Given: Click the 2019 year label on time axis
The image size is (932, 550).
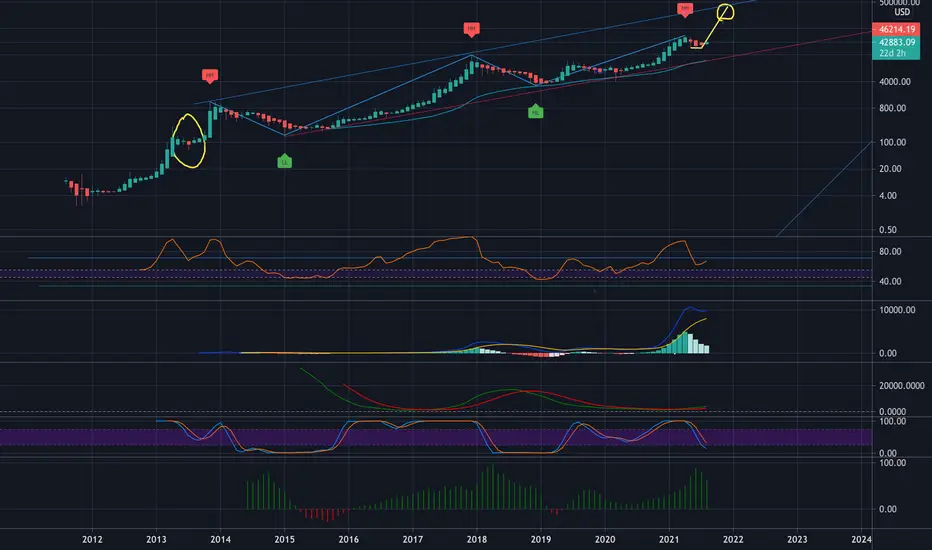Looking at the screenshot, I should pos(541,540).
